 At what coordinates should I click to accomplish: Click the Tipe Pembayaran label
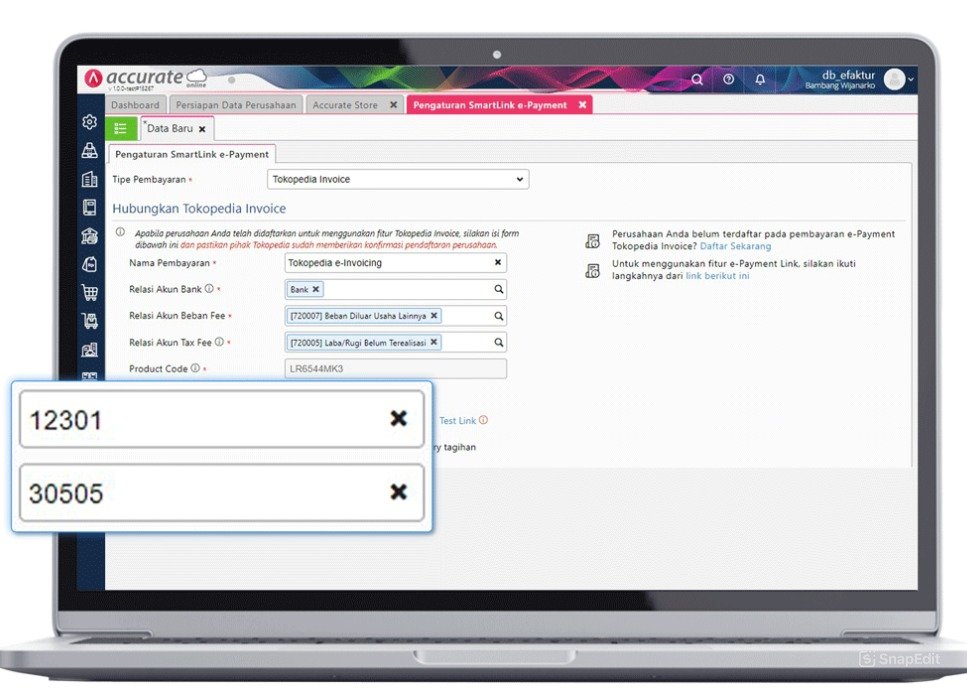pyautogui.click(x=149, y=179)
